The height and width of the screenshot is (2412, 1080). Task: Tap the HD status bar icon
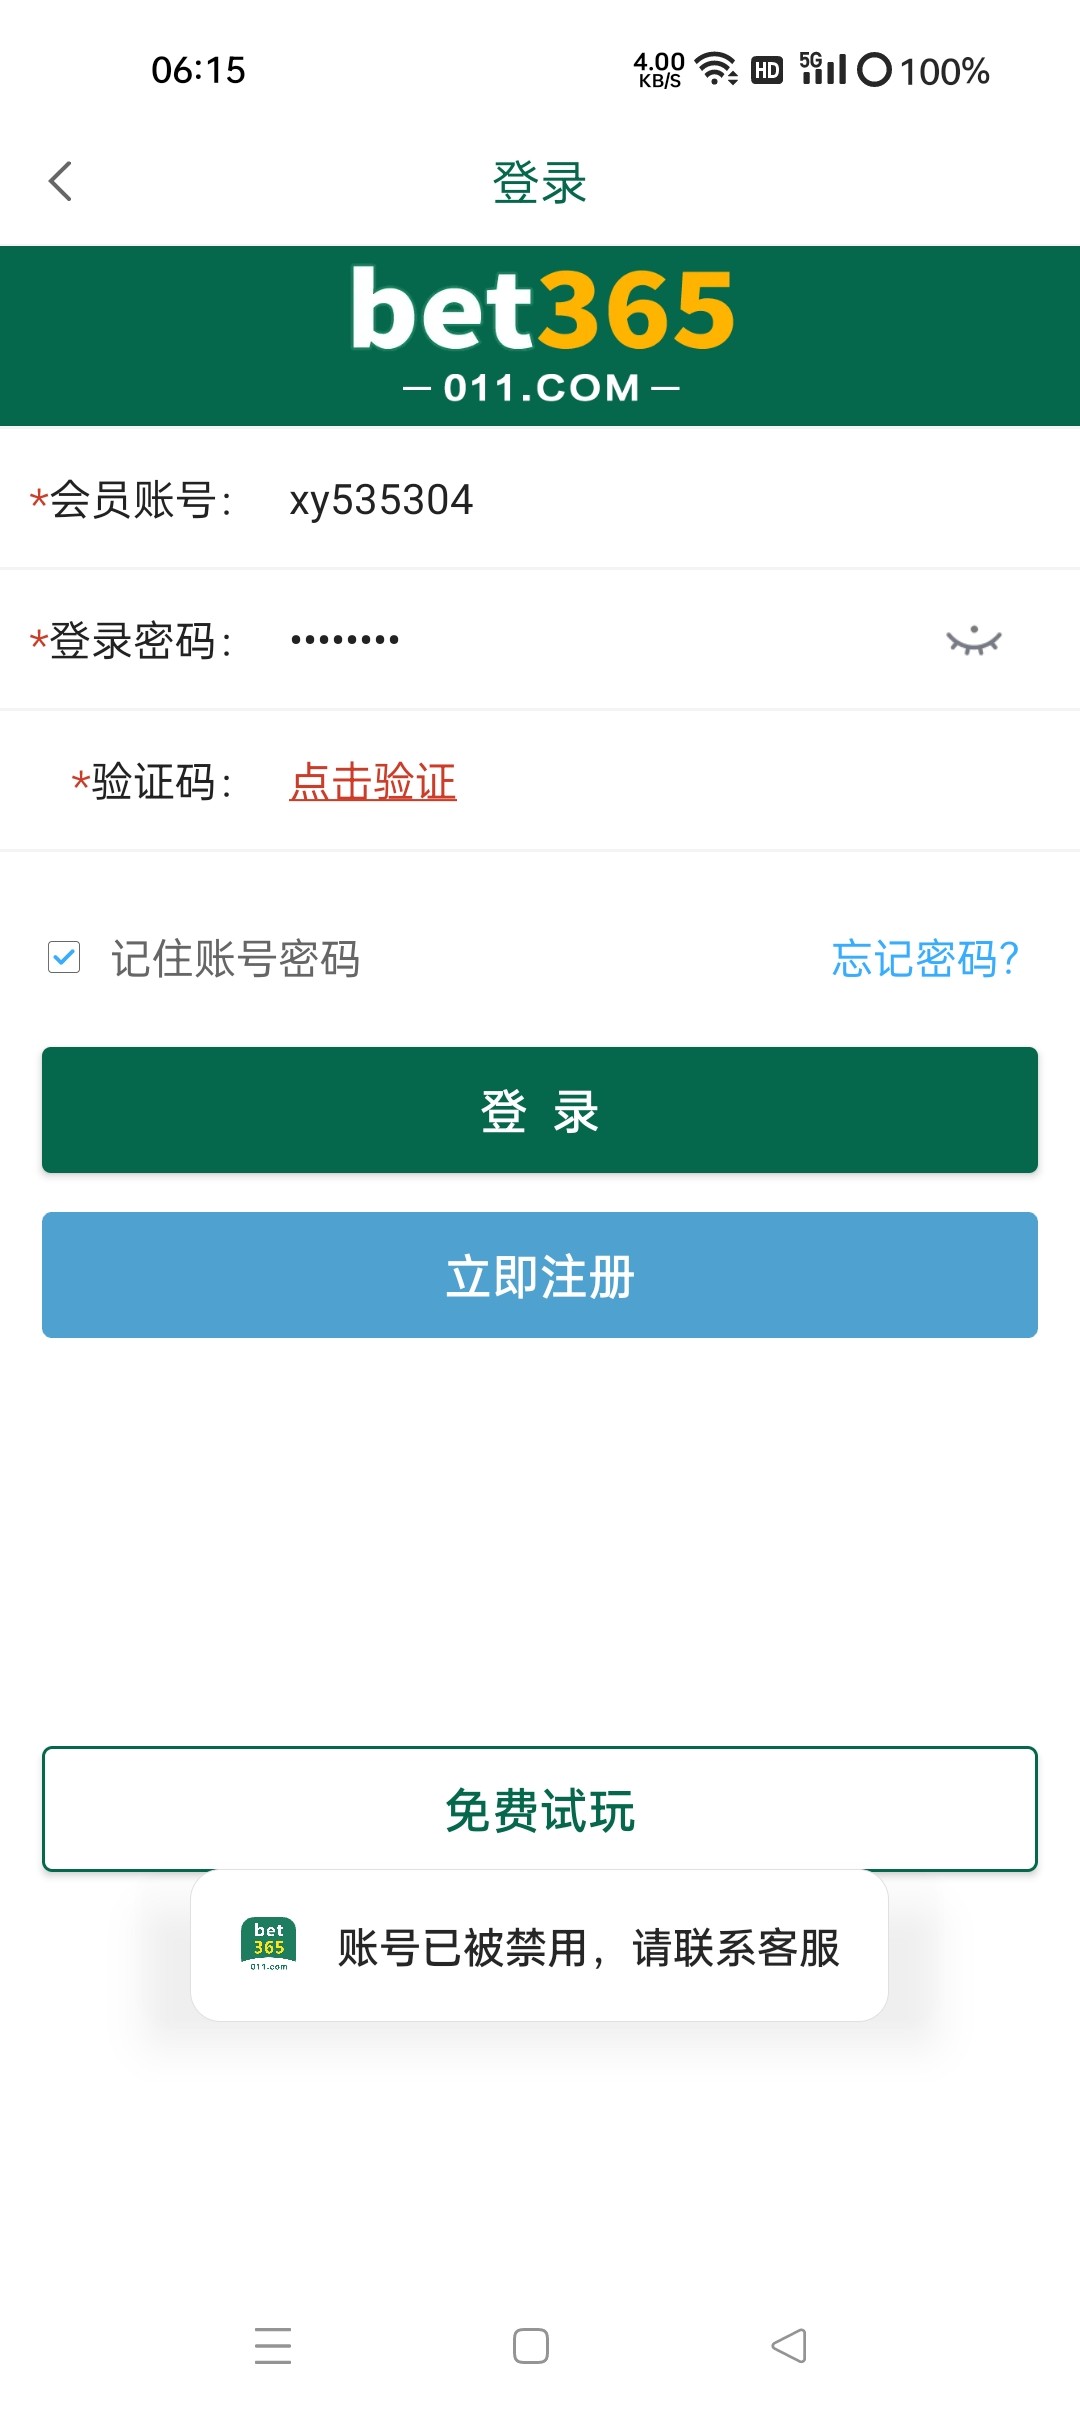coord(767,70)
